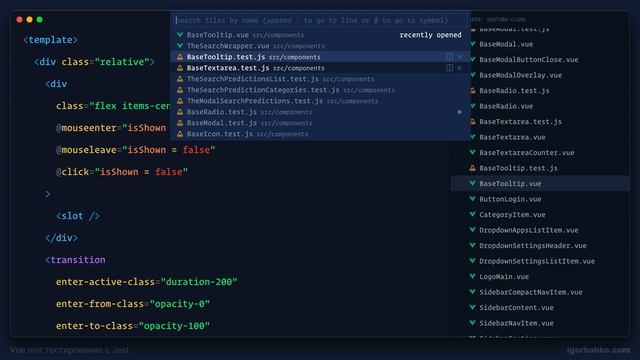Click 'class="relative"' attribute in the code
This screenshot has width=640, height=360.
pyautogui.click(x=106, y=62)
